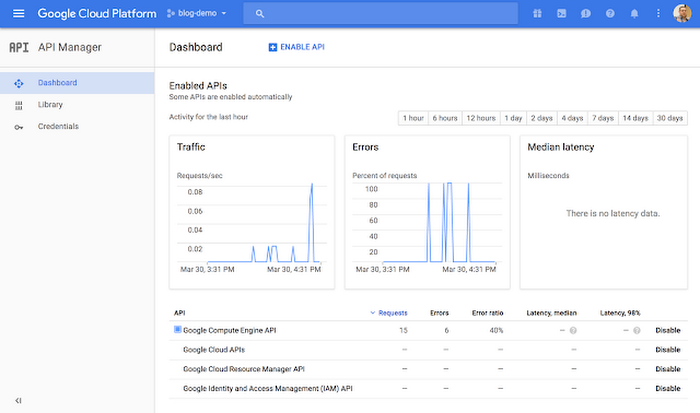Show notifications bell

point(634,14)
